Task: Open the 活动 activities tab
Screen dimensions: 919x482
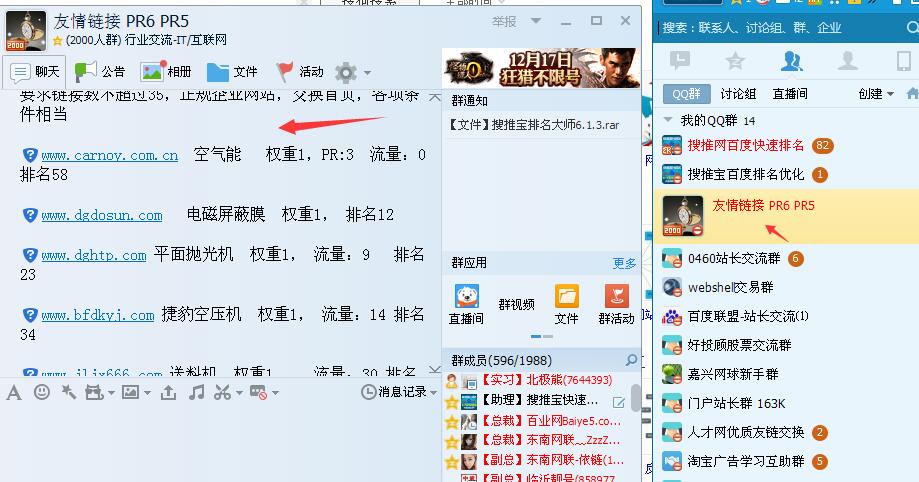Action: (299, 72)
